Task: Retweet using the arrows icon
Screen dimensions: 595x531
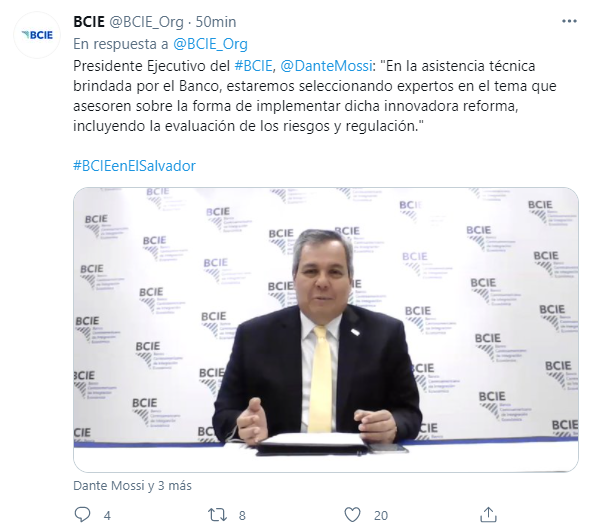Action: (217, 515)
